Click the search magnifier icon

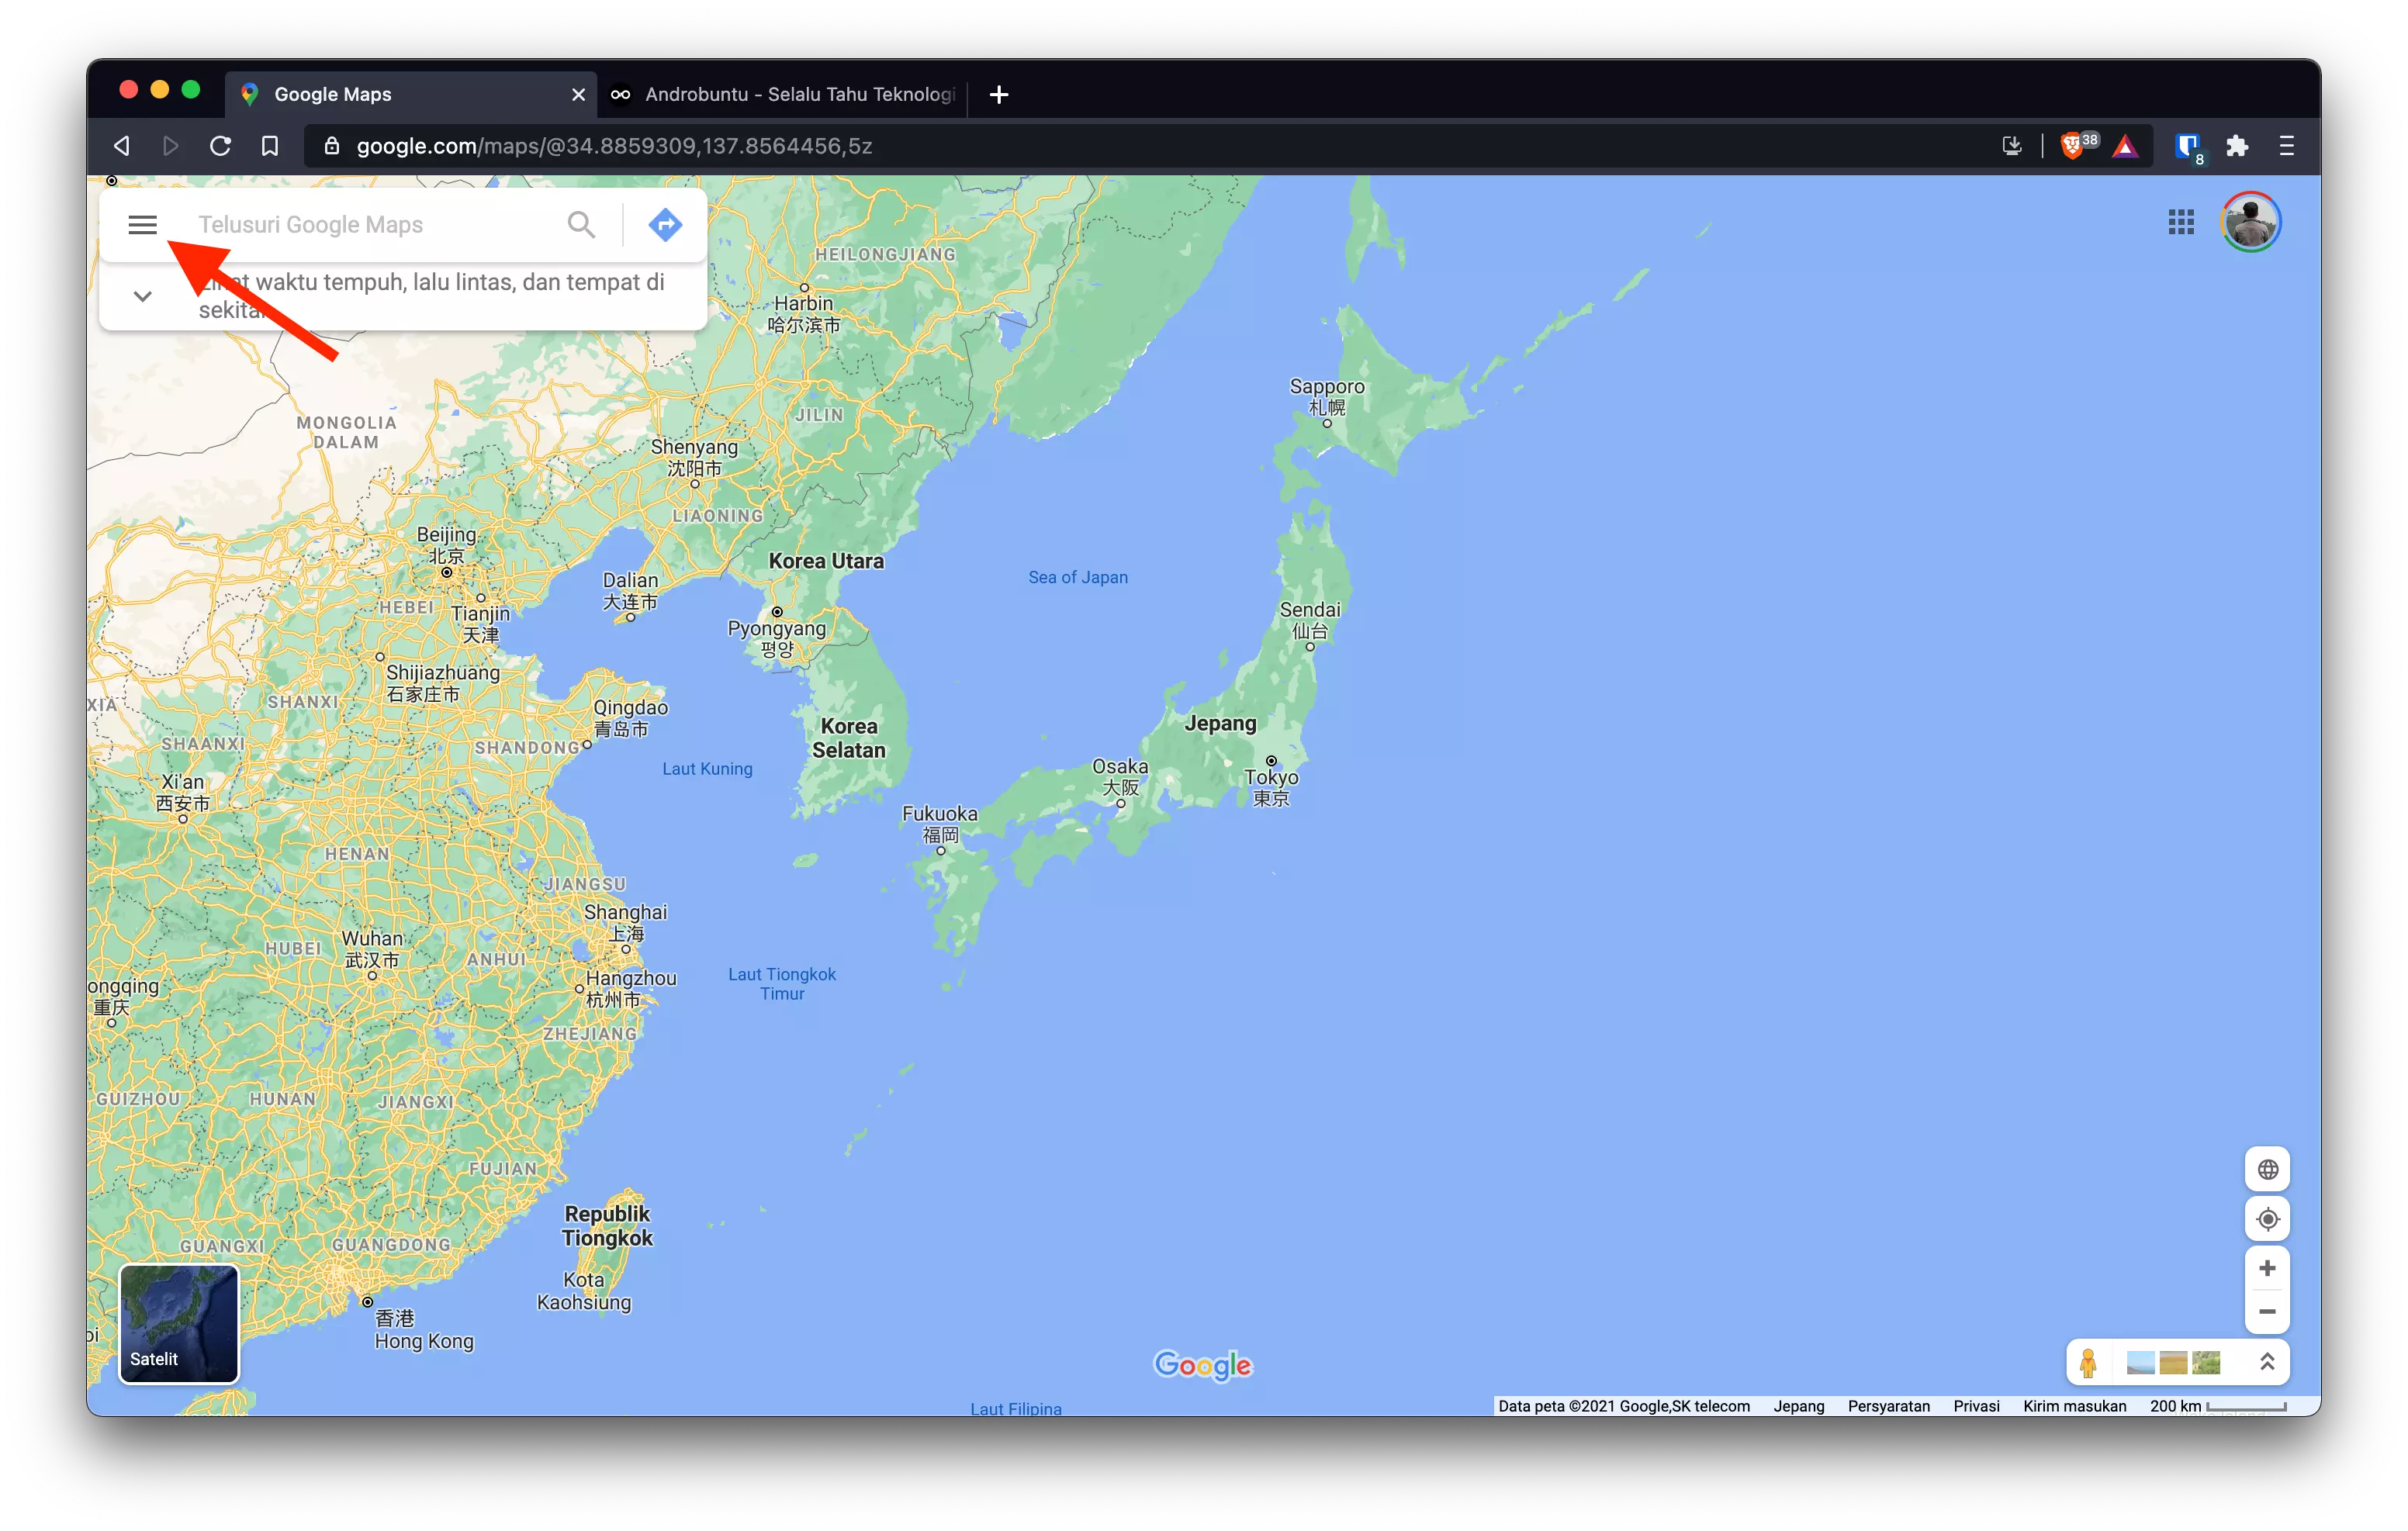click(x=581, y=224)
